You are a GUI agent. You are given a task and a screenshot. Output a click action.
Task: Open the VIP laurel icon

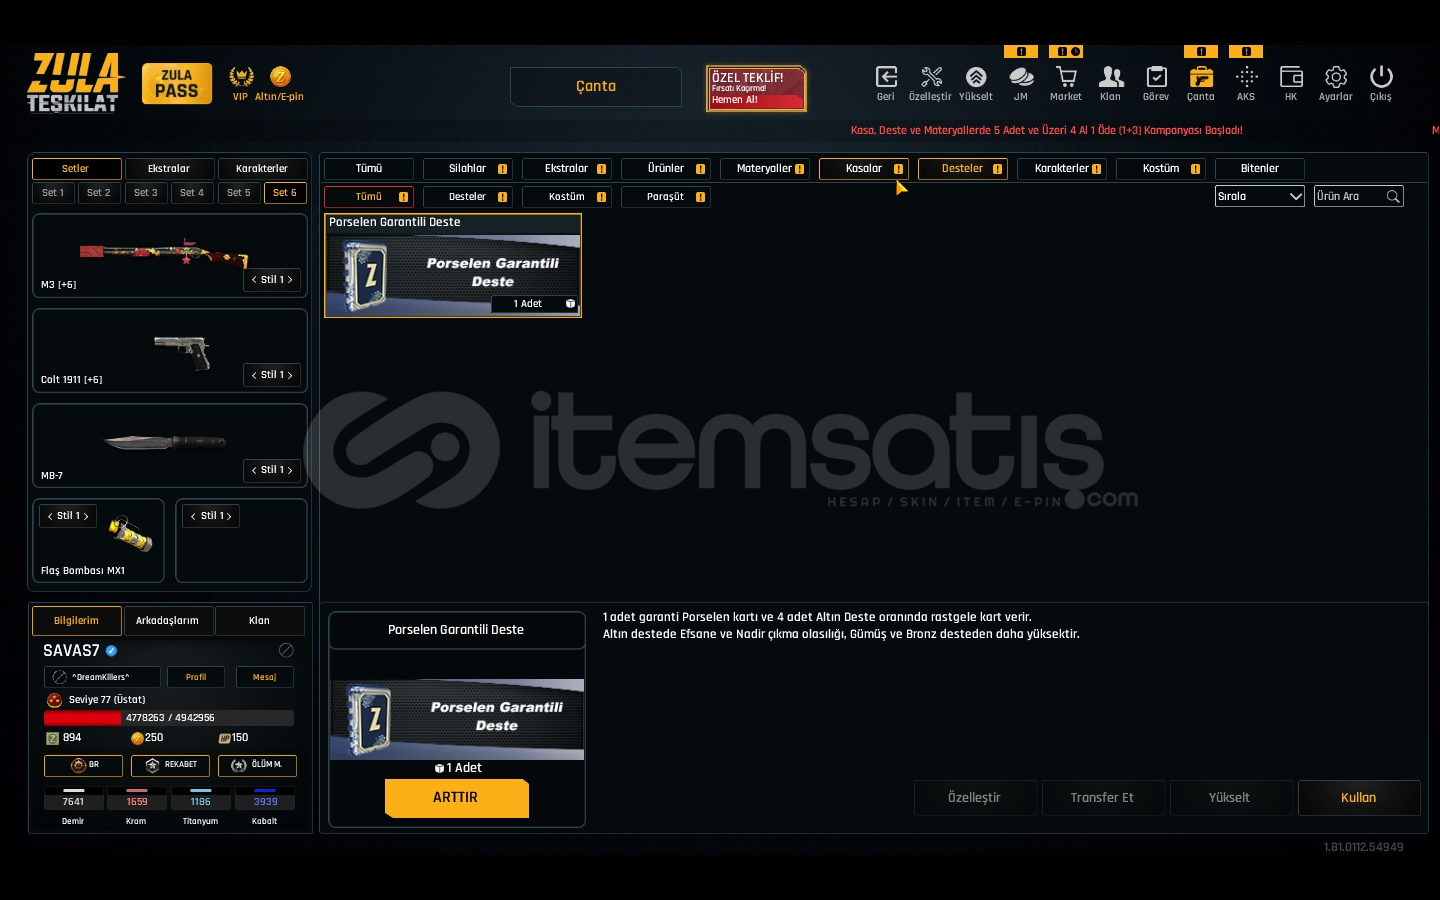tap(241, 77)
